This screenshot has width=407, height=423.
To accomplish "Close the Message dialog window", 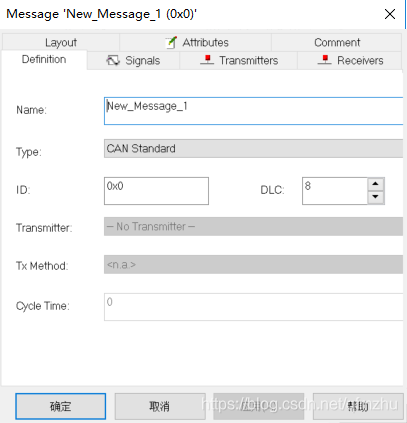I will pos(390,14).
